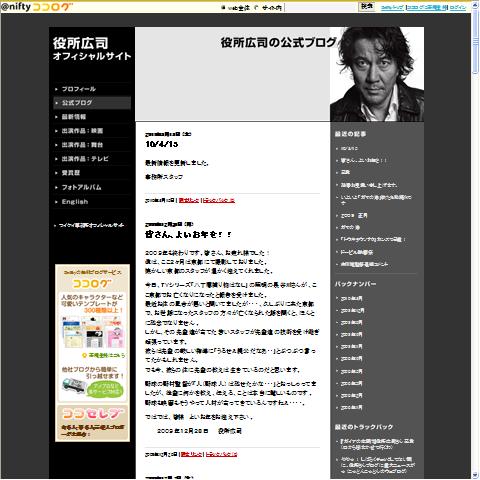The width and height of the screenshot is (480, 480).
Task: Open the ワイケイ事務所 official site link
Action: pos(91,225)
